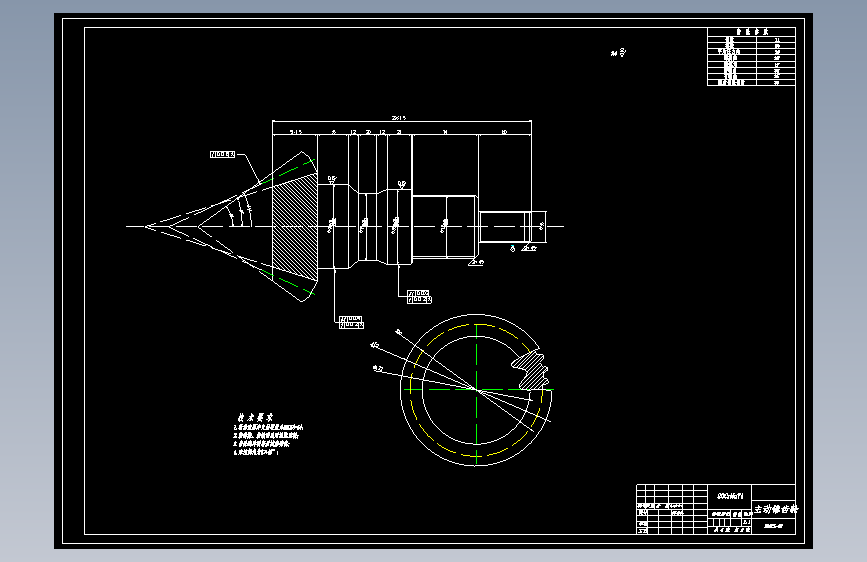867x562 pixels.
Task: Click the last line of the technical requirements
Action: click(x=256, y=452)
